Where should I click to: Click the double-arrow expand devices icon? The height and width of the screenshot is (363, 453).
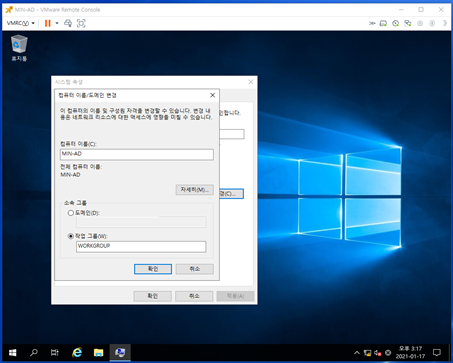pyautogui.click(x=372, y=23)
